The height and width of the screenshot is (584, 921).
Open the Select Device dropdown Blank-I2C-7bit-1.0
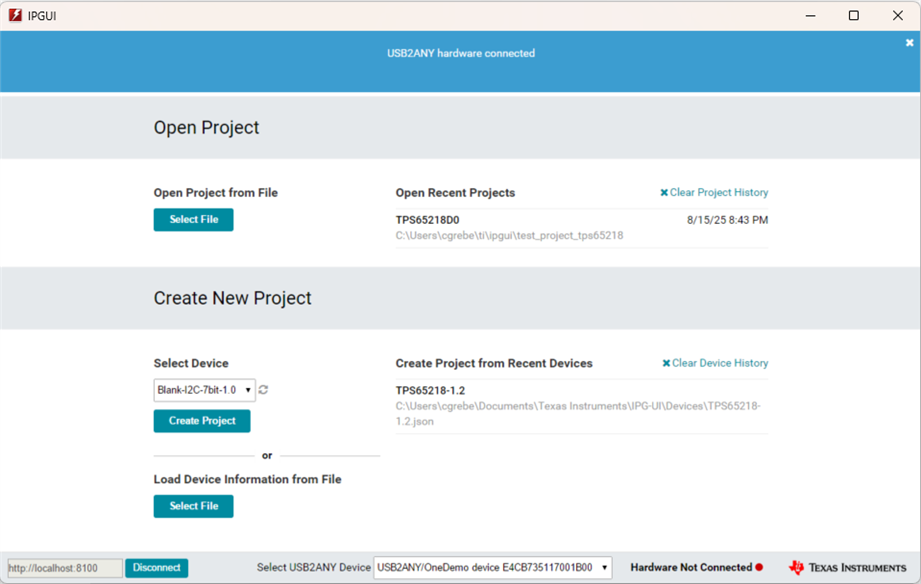204,390
